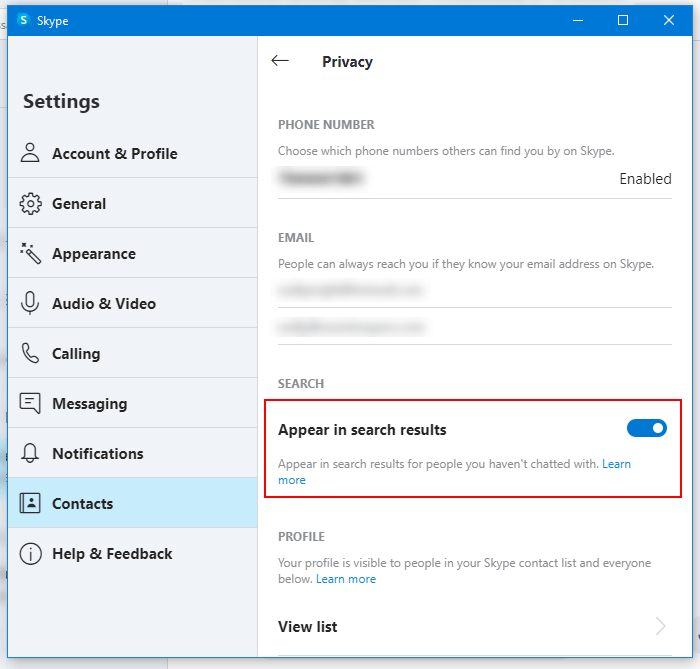
Task: Click 'People can always reach you' text
Action: point(466,264)
